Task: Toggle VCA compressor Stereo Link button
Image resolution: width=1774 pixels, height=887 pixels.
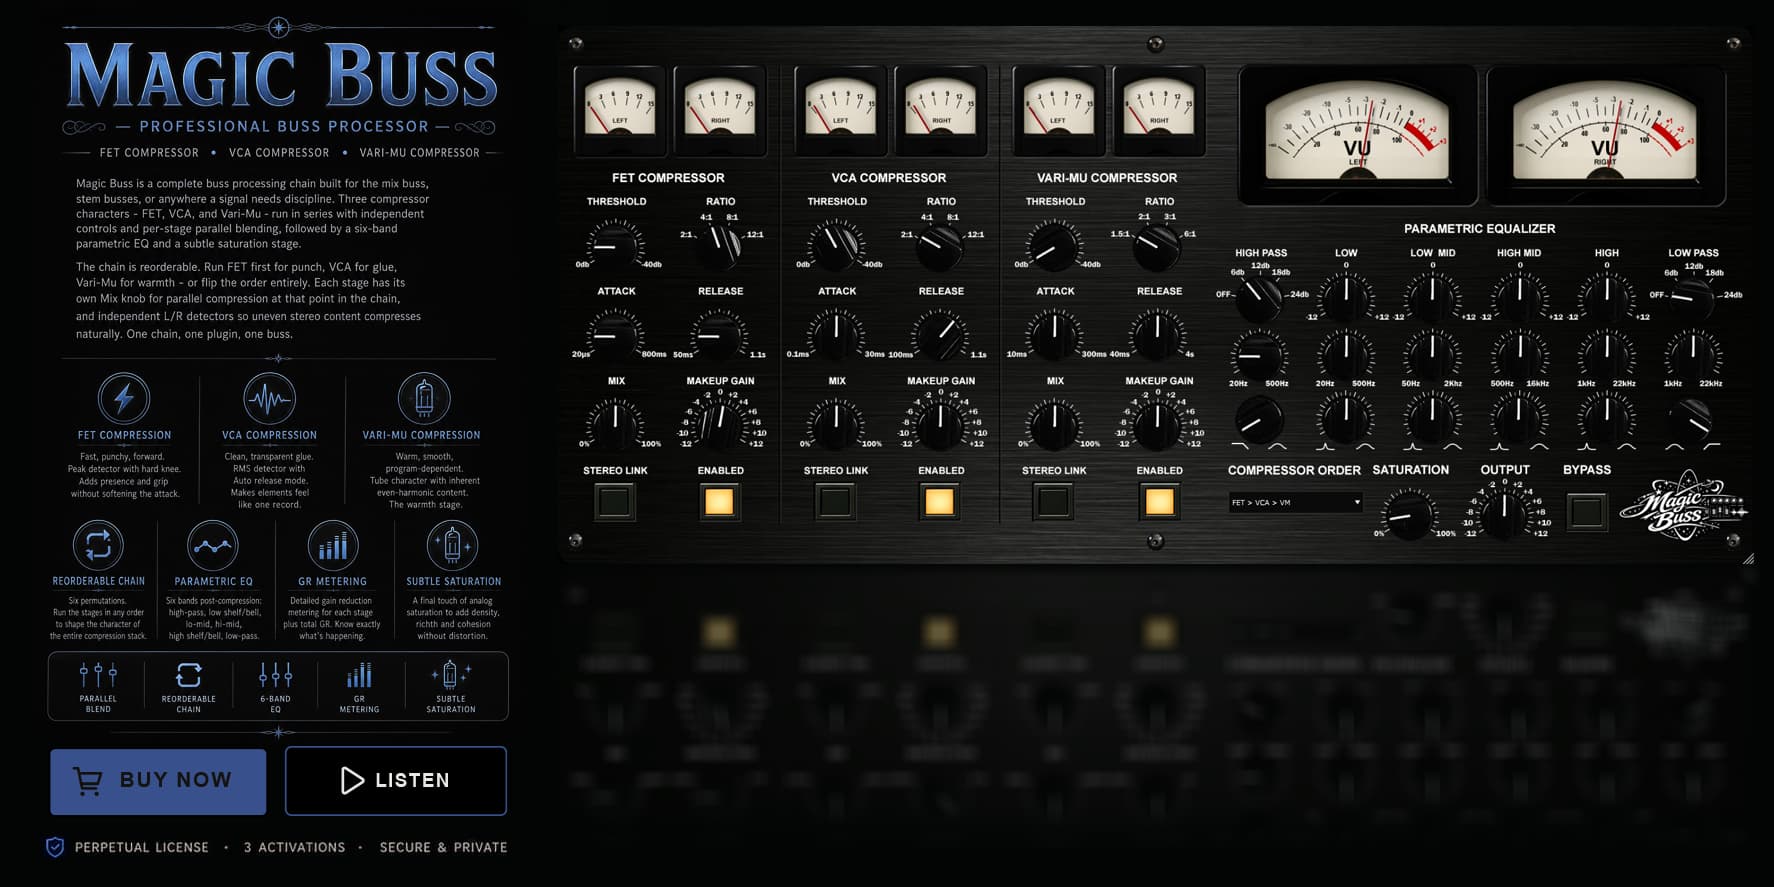Action: [x=835, y=501]
